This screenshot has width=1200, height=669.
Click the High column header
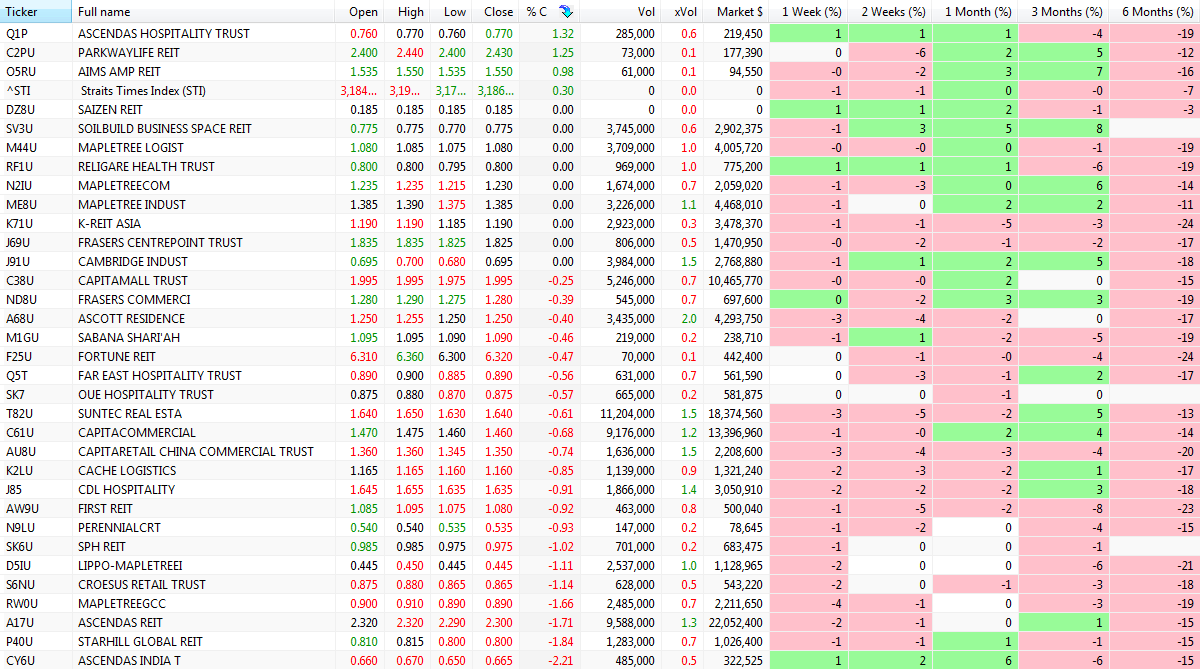[410, 11]
